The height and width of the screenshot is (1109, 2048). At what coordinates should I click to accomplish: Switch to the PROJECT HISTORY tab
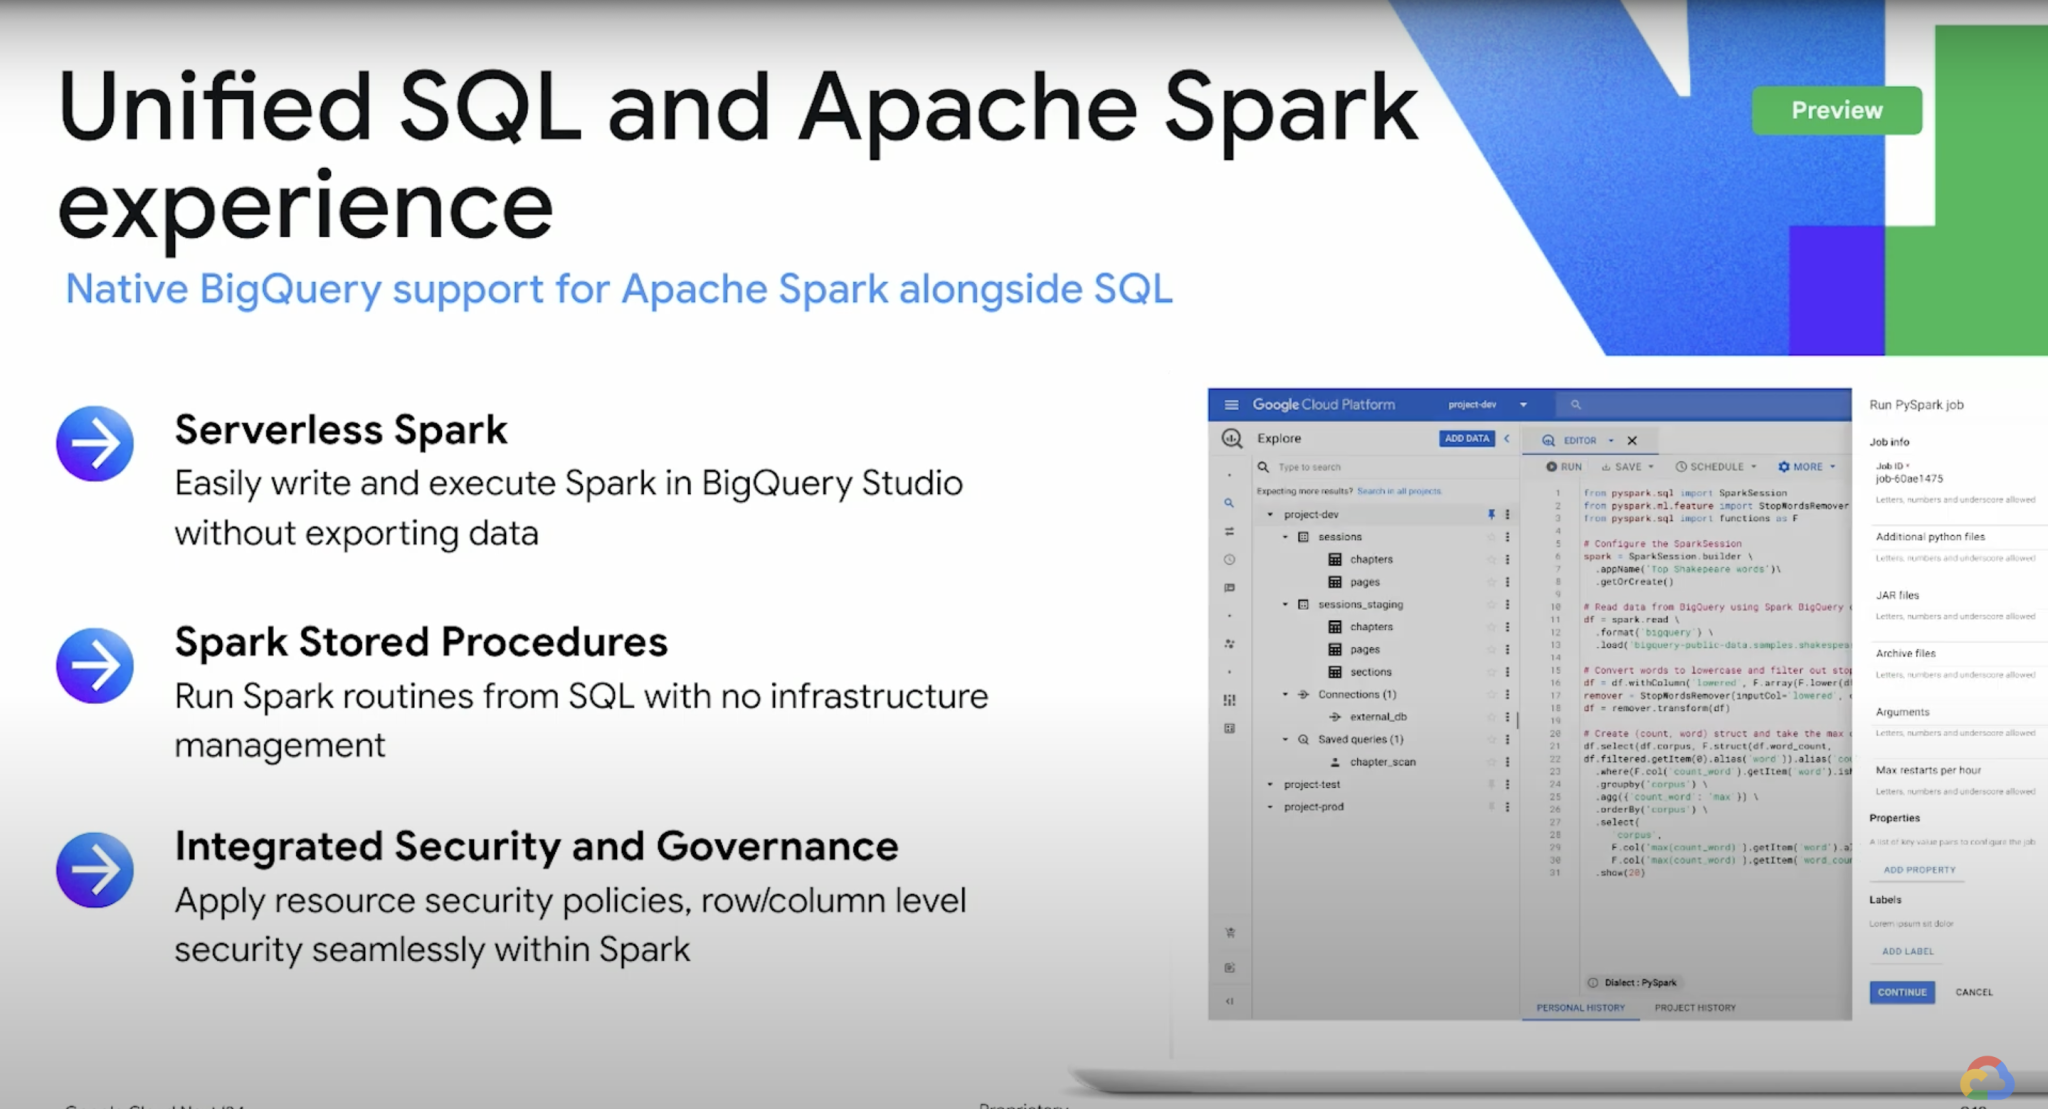point(1694,1007)
